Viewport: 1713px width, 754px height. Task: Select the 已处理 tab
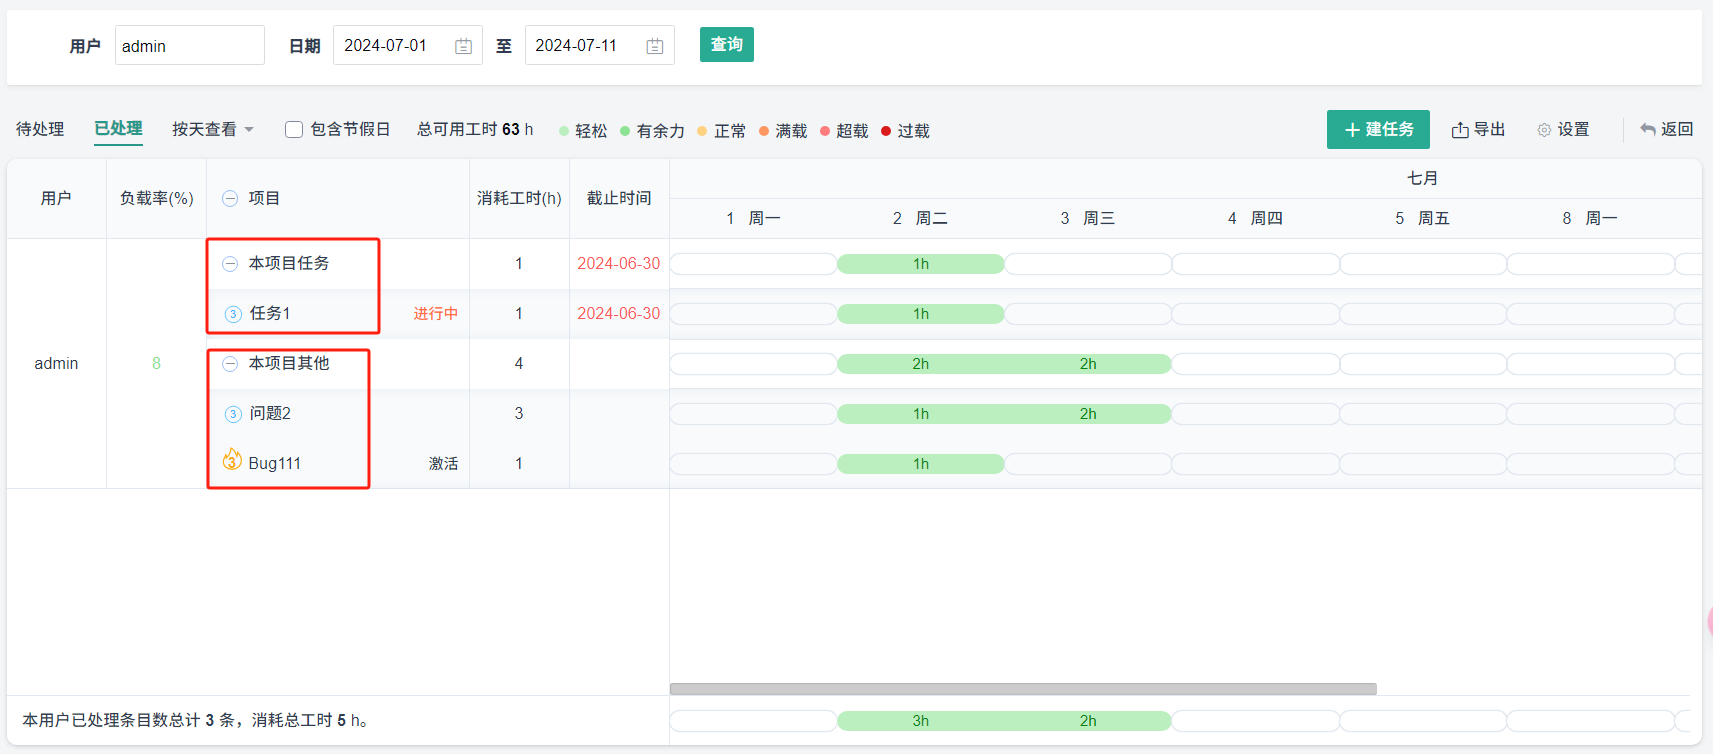click(118, 128)
